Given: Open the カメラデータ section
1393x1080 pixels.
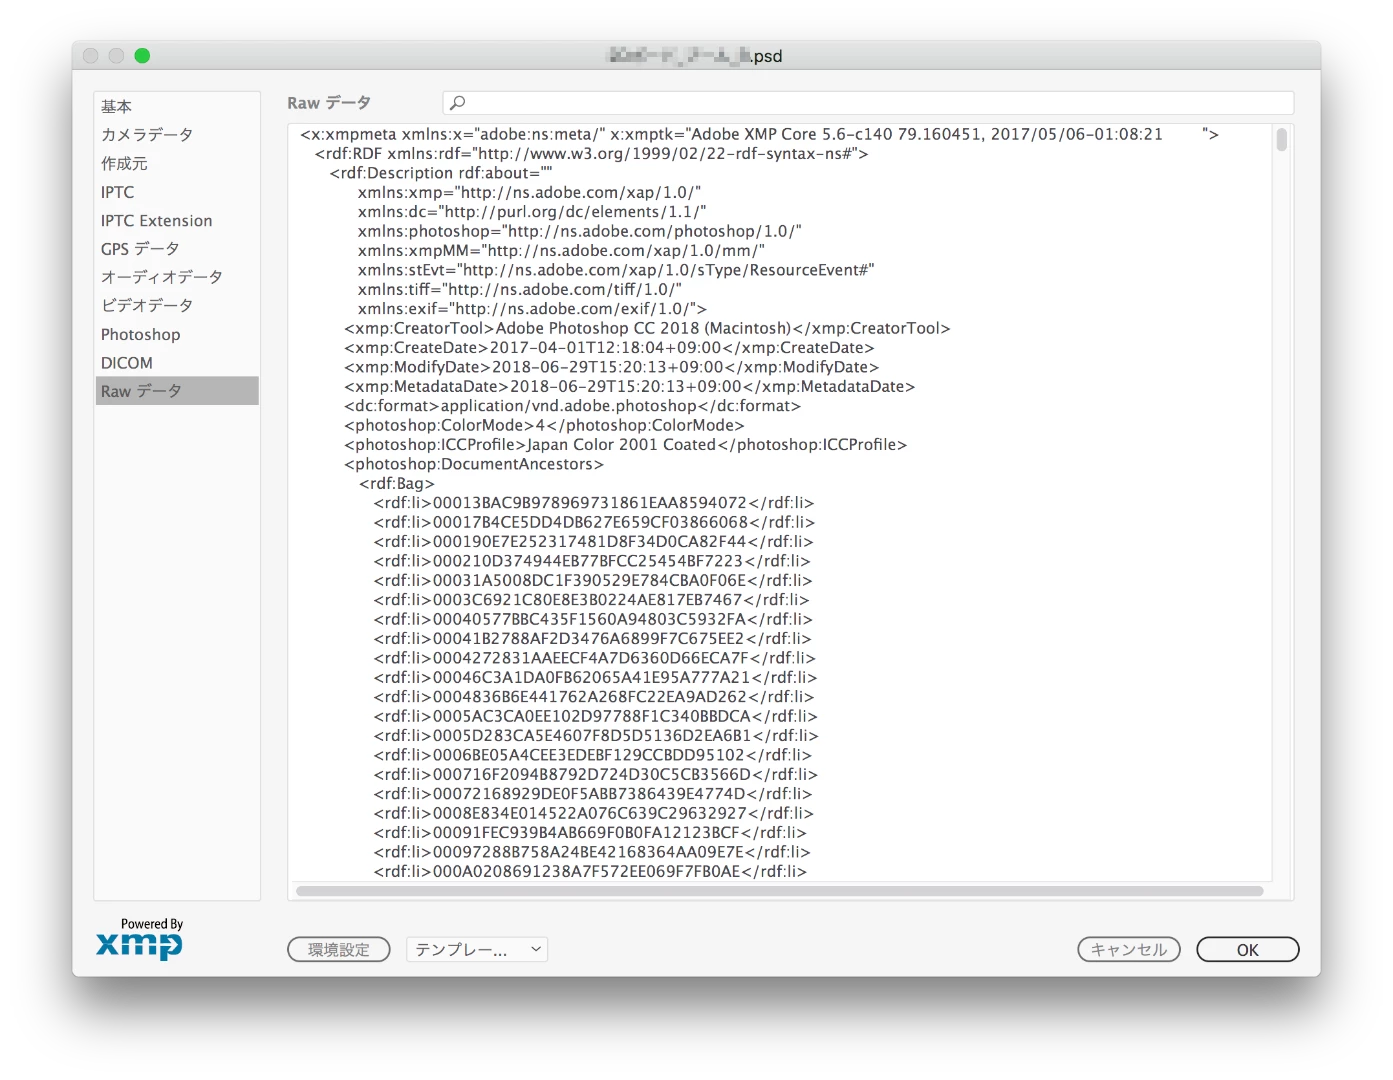Looking at the screenshot, I should (x=177, y=134).
